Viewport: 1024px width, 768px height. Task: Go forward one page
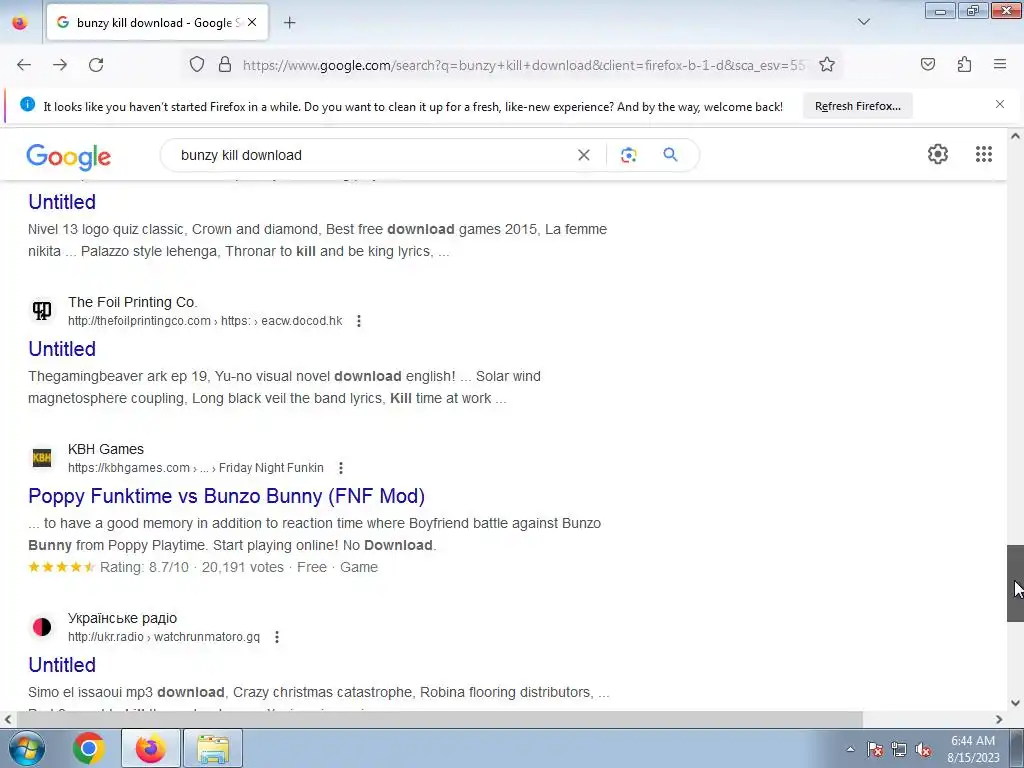60,65
